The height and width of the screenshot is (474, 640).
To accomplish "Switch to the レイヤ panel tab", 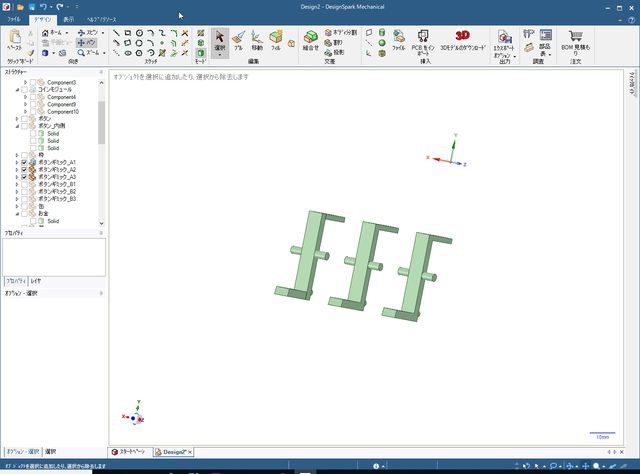I will pos(36,281).
